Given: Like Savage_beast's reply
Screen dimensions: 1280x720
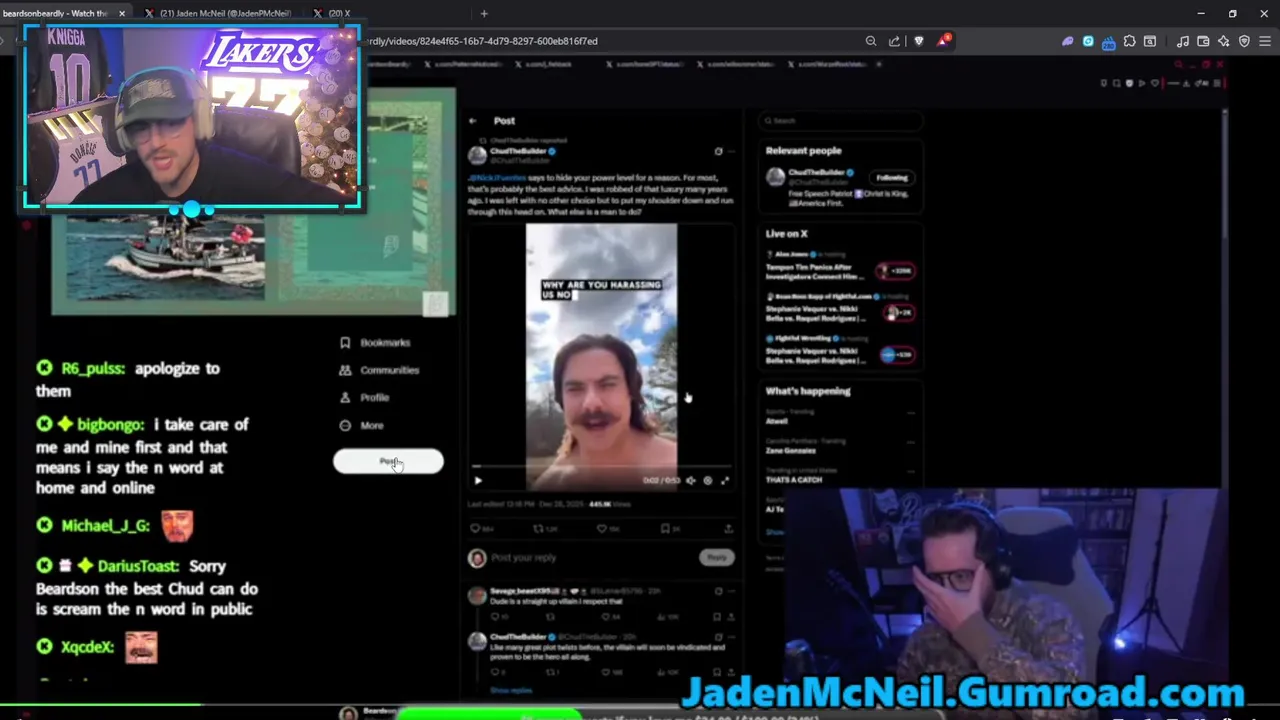Looking at the screenshot, I should coord(606,617).
